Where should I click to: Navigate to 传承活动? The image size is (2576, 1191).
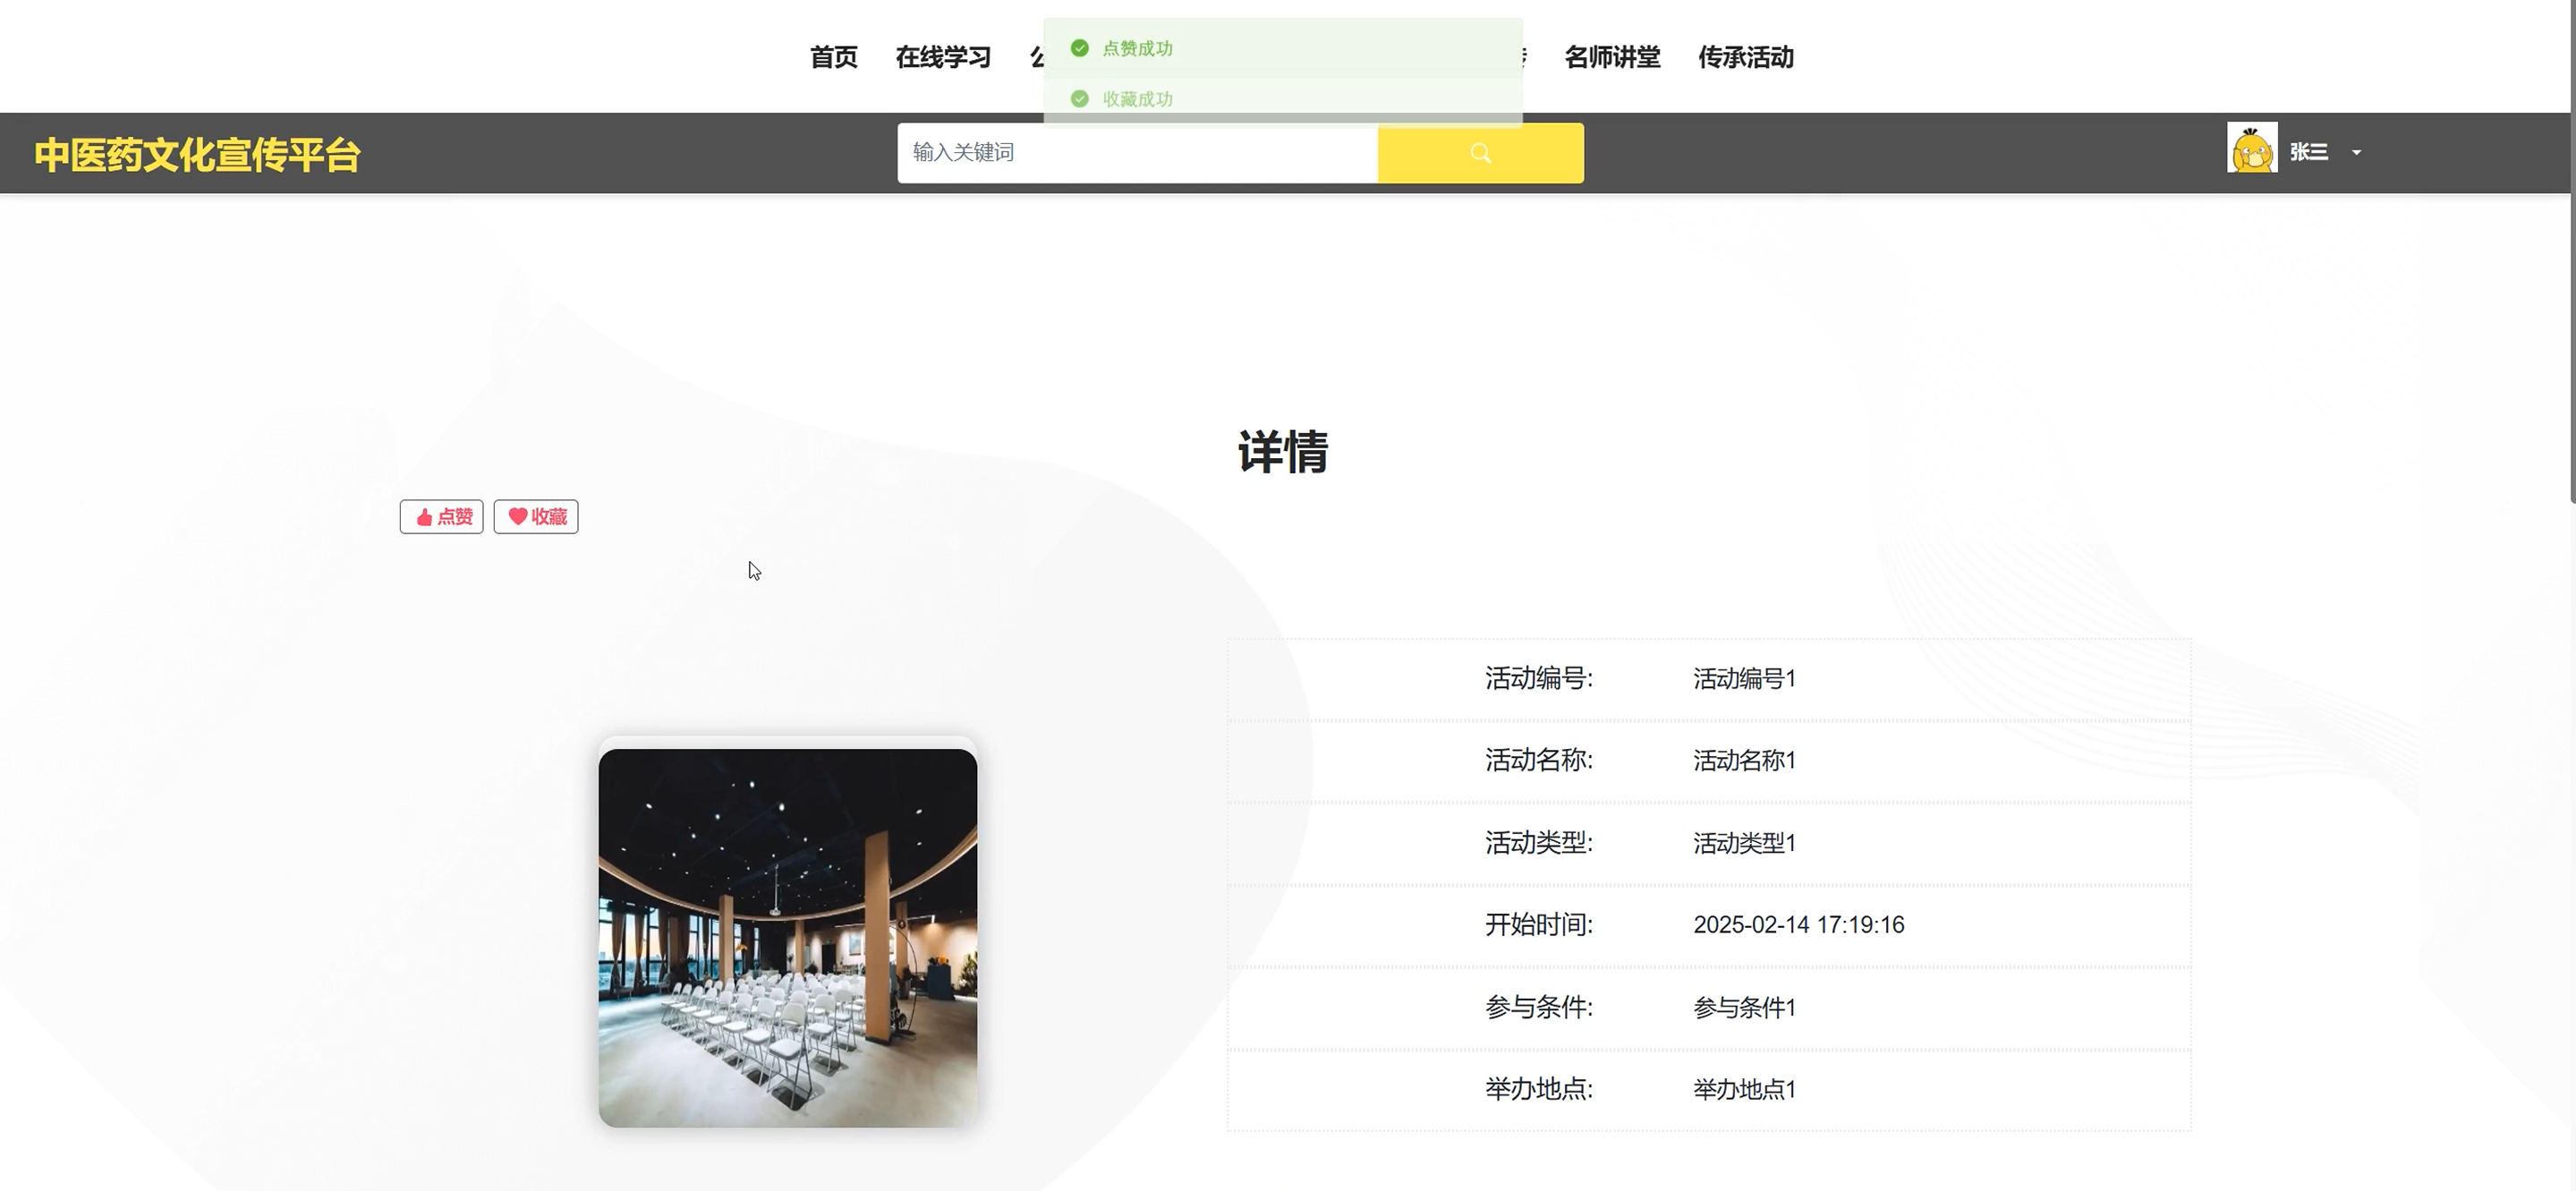click(1745, 57)
